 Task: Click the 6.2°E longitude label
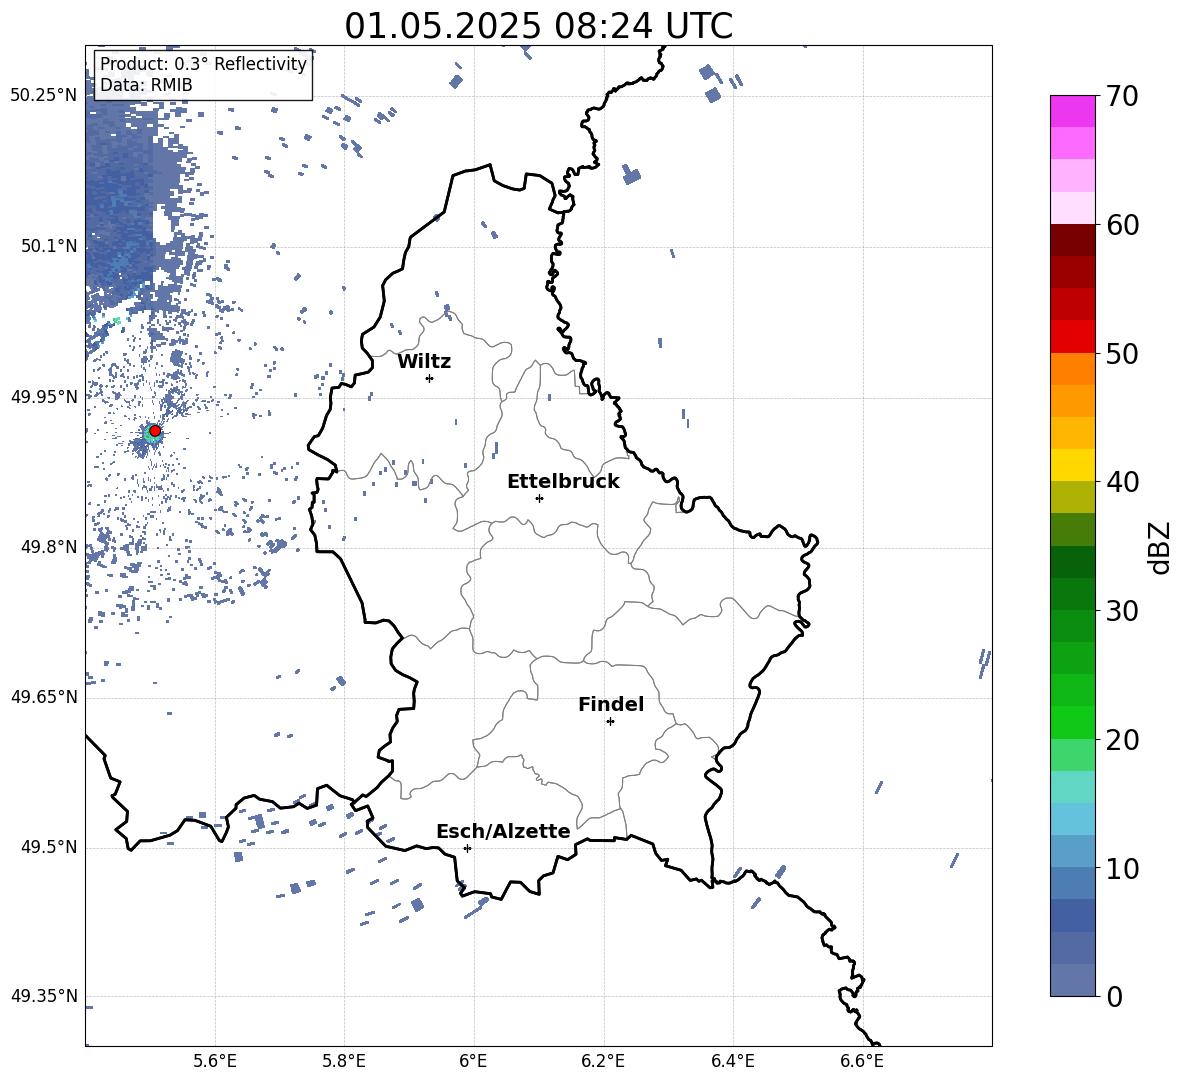[603, 1062]
